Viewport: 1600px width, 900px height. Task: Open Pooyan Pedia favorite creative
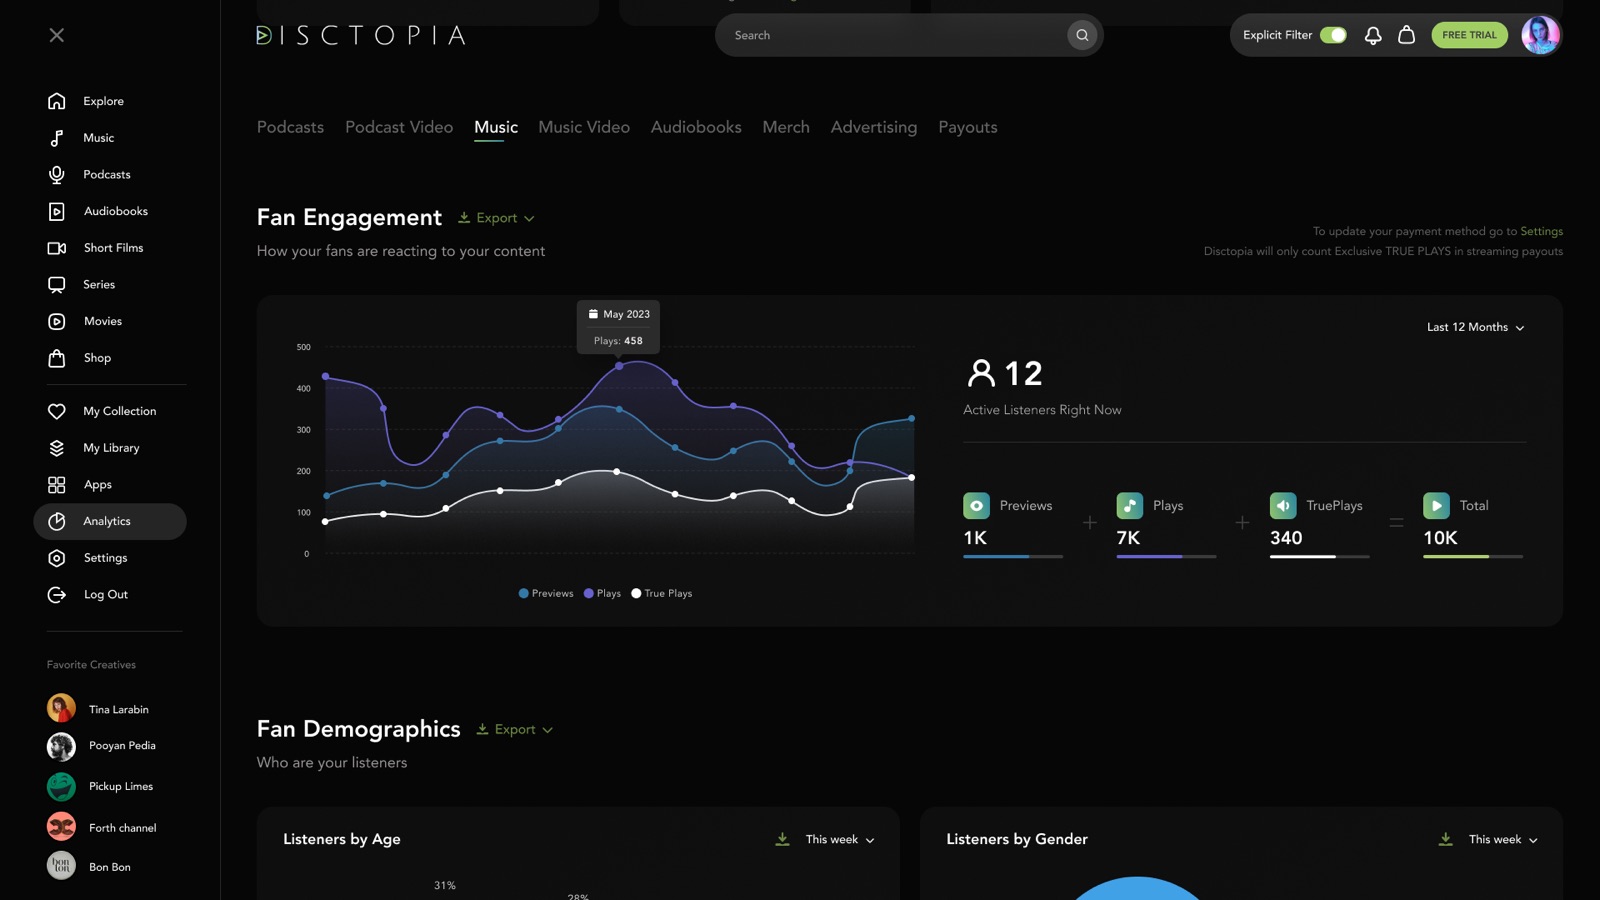coord(102,746)
